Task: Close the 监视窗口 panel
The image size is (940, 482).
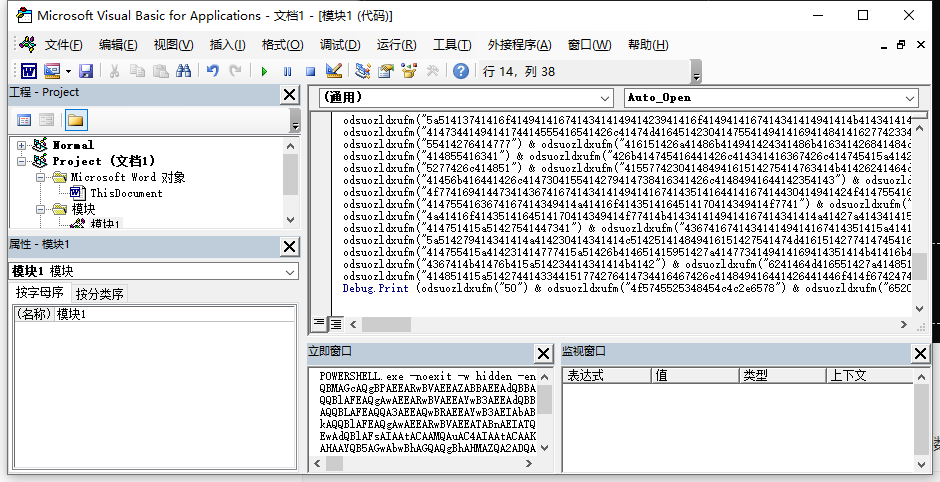Action: coord(920,354)
